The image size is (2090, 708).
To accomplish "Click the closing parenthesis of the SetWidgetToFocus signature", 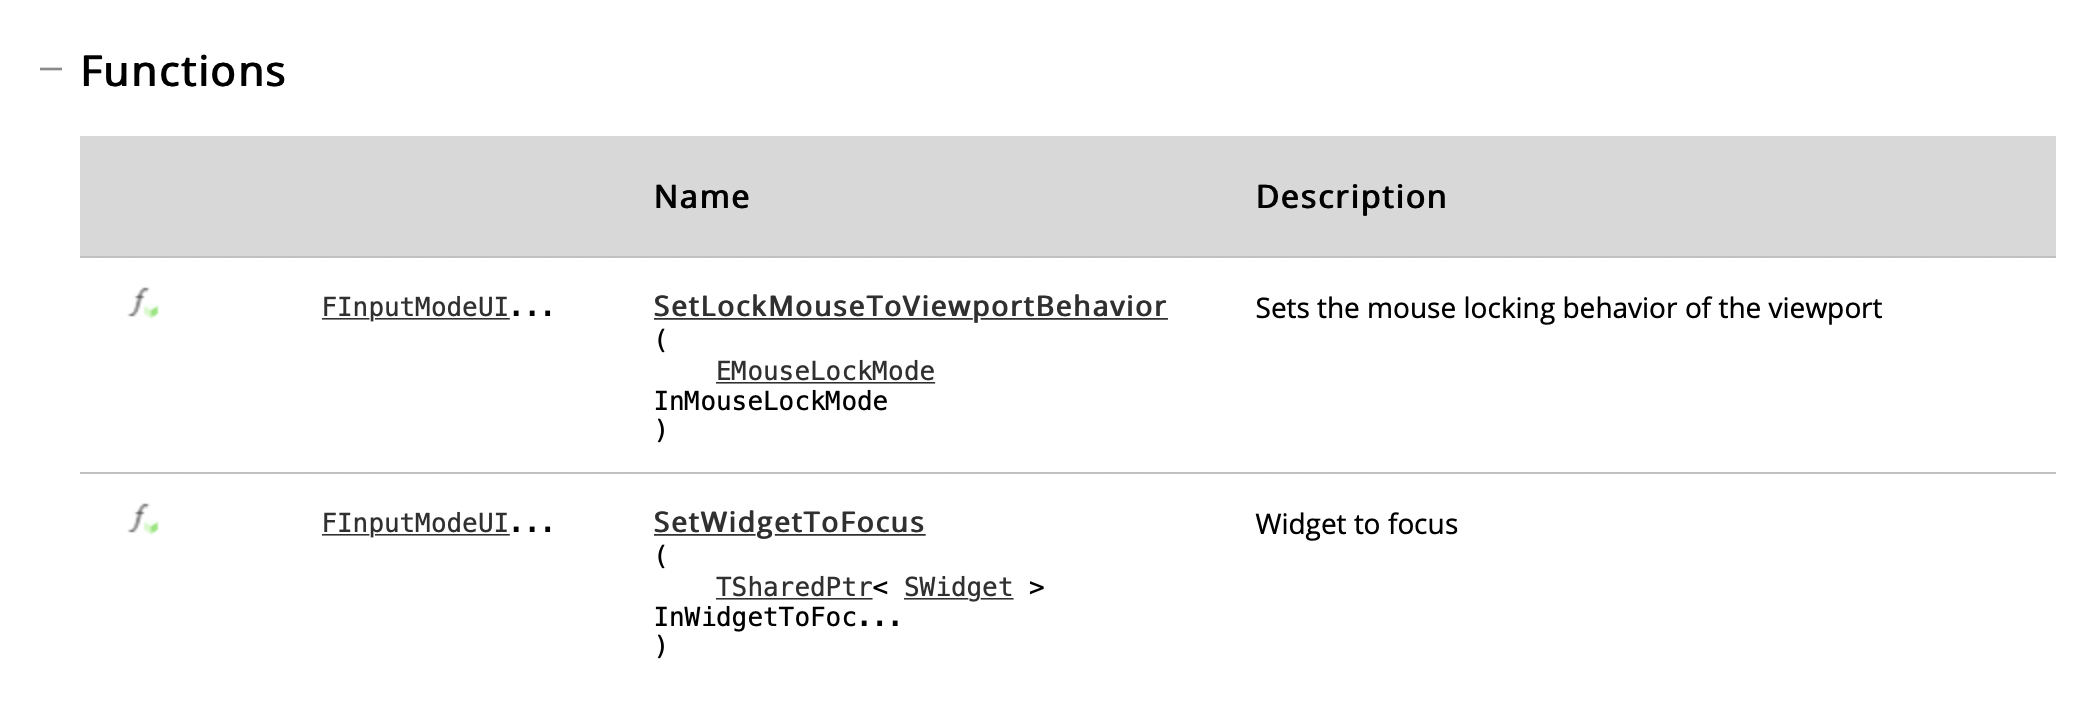I will 660,646.
